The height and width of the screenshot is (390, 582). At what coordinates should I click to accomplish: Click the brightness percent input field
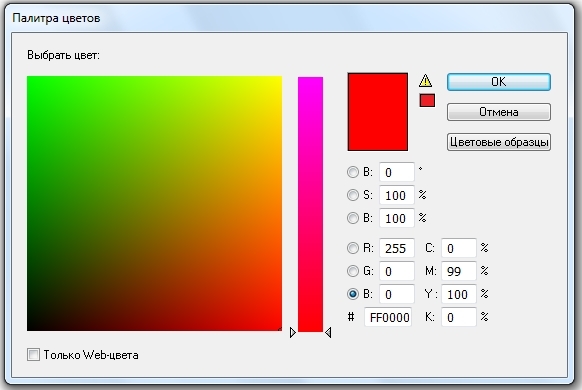click(397, 218)
